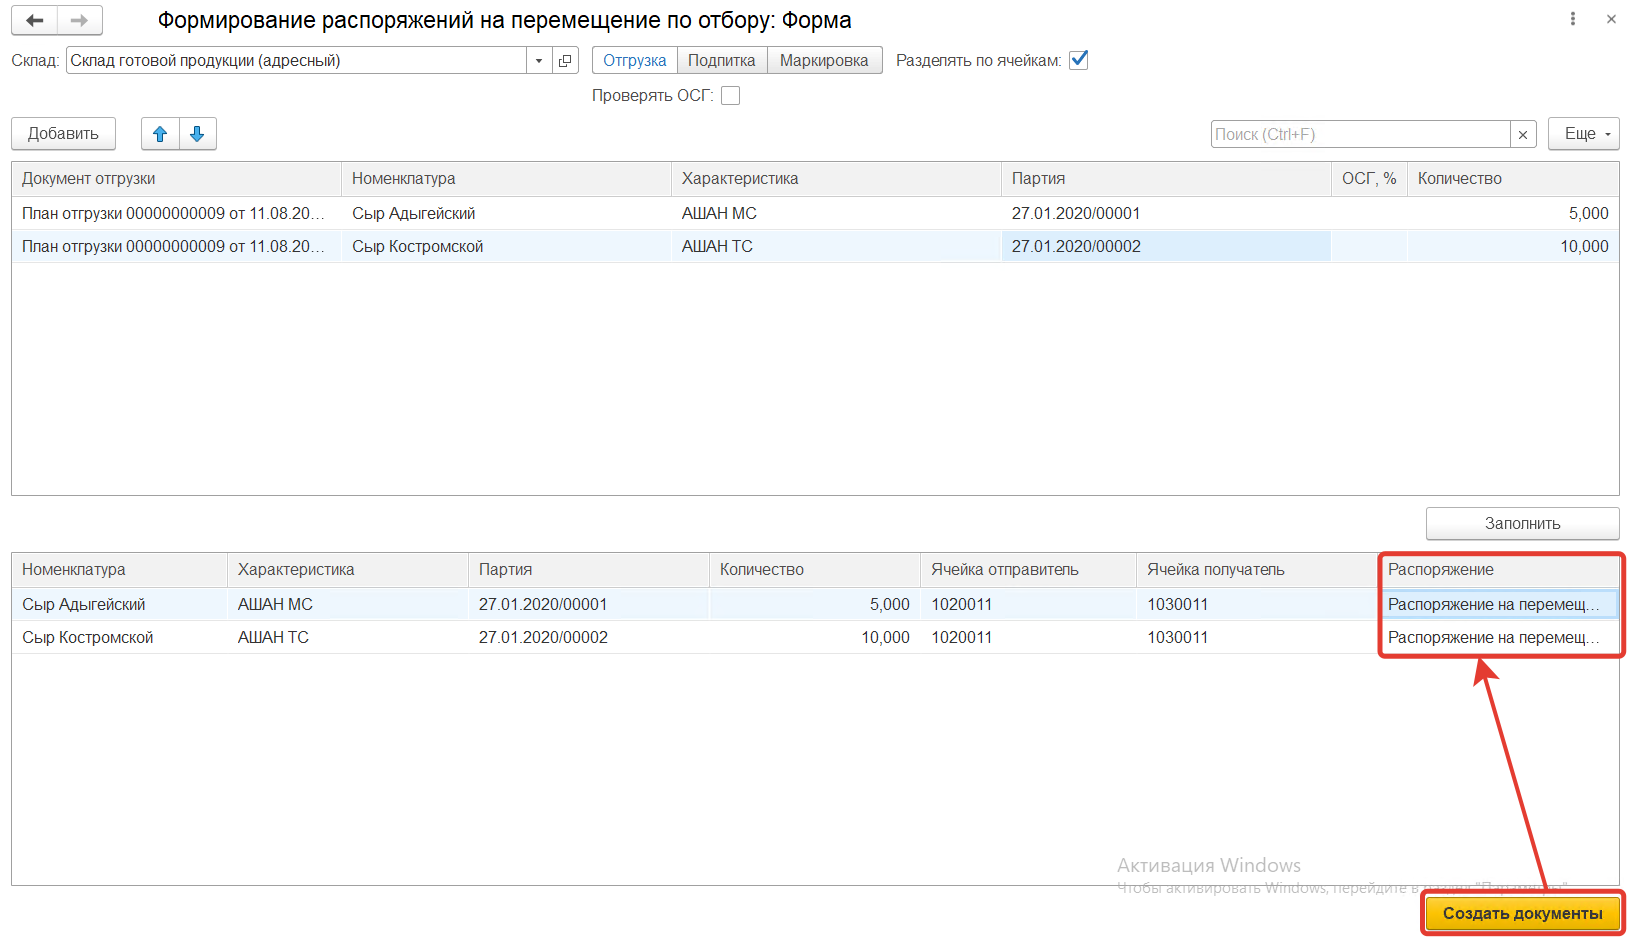Viewport: 1627px width, 940px height.
Task: Click the Заполнить button
Action: point(1522,524)
